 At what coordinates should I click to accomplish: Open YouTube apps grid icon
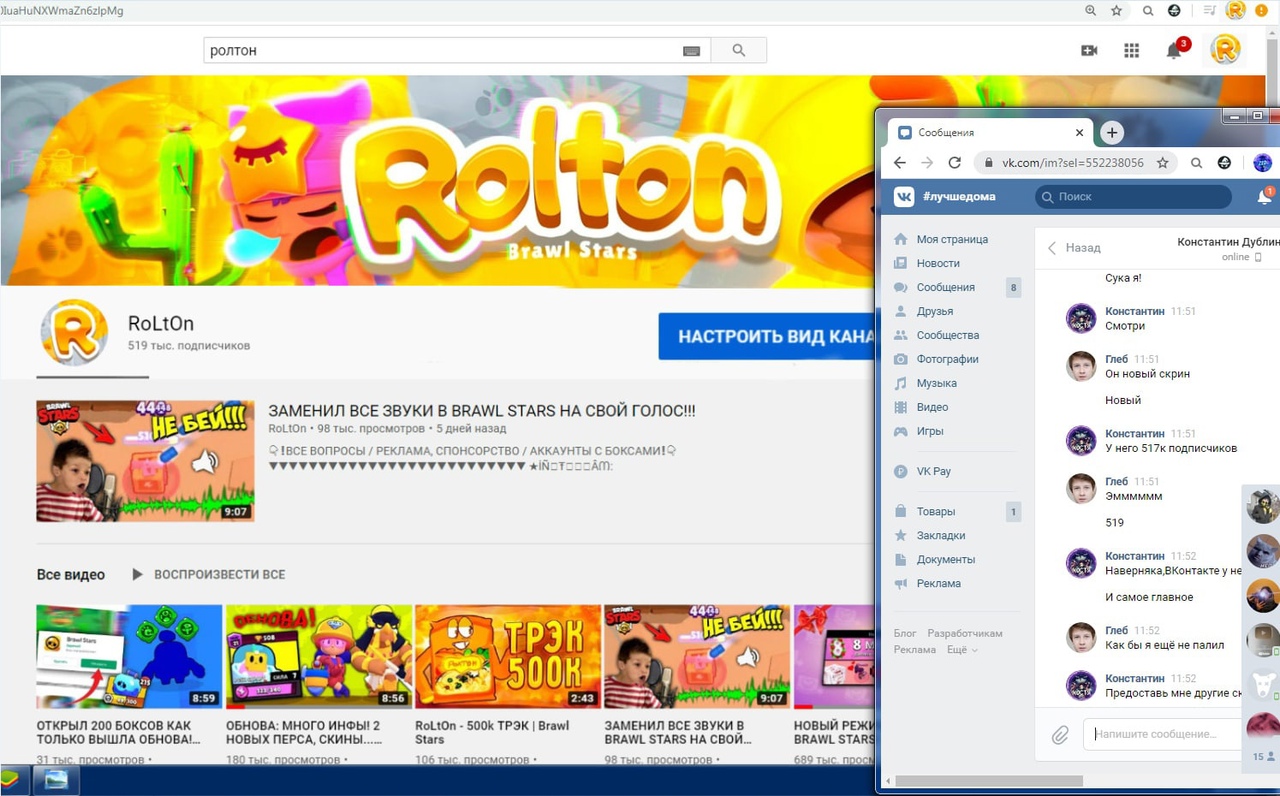1131,51
